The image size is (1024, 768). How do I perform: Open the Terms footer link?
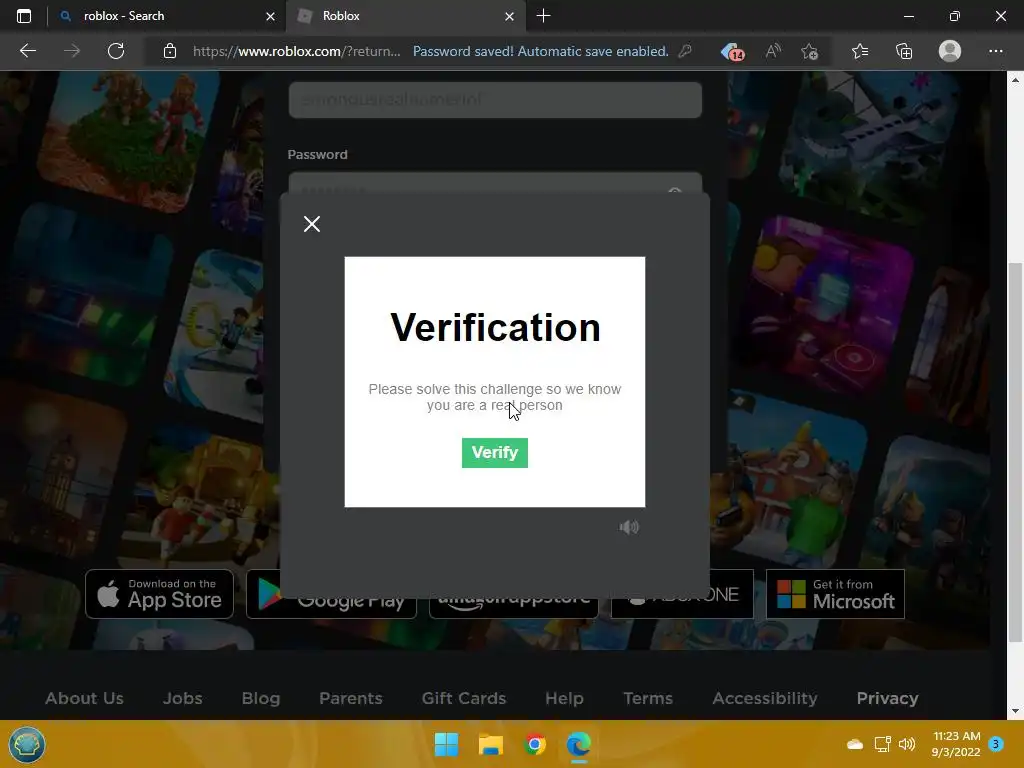[648, 698]
